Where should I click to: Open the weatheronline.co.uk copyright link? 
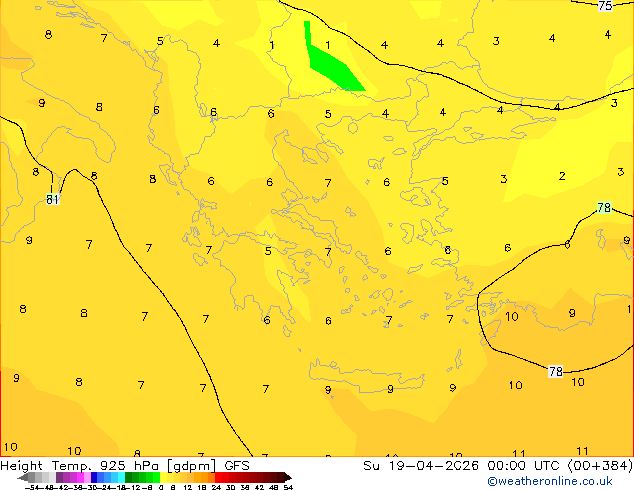[x=550, y=482]
